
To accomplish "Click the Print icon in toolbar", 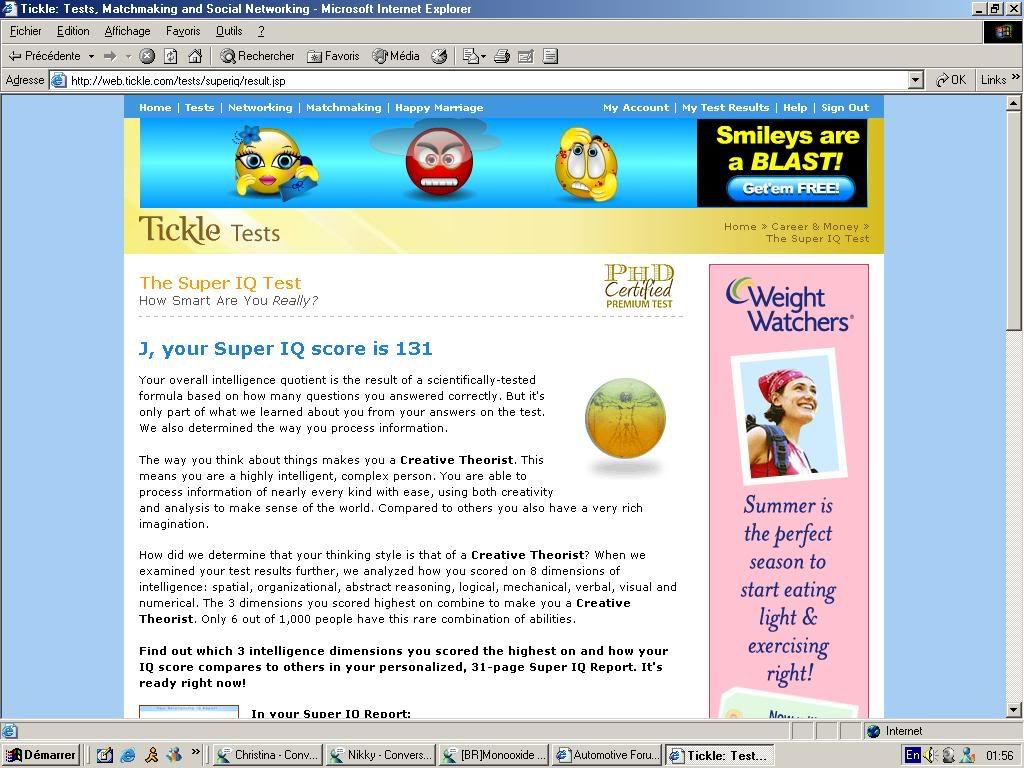I will pyautogui.click(x=502, y=56).
